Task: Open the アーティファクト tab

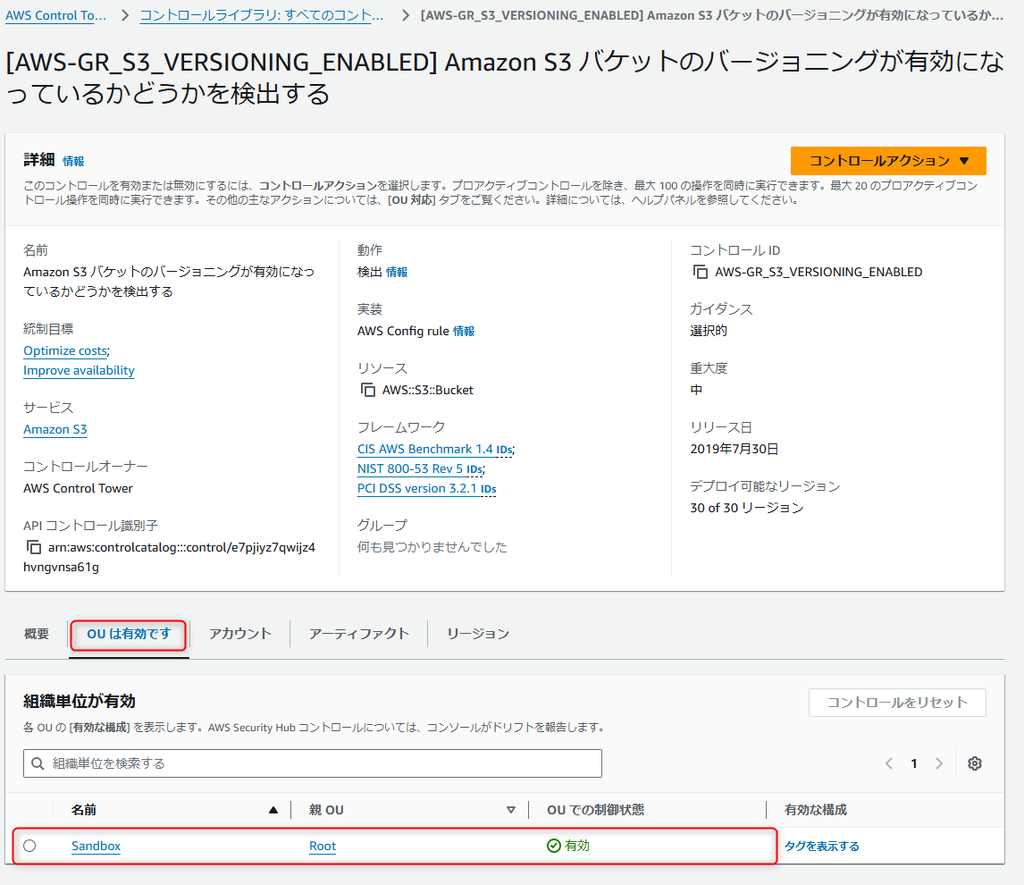Action: [359, 634]
